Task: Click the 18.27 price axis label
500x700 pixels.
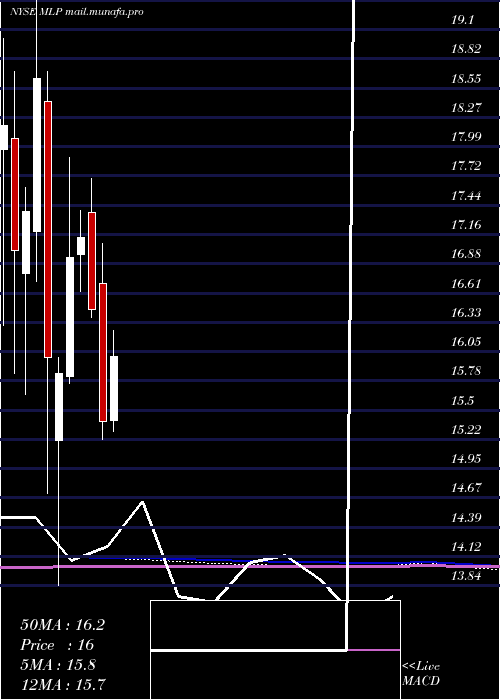Action: pos(467,108)
